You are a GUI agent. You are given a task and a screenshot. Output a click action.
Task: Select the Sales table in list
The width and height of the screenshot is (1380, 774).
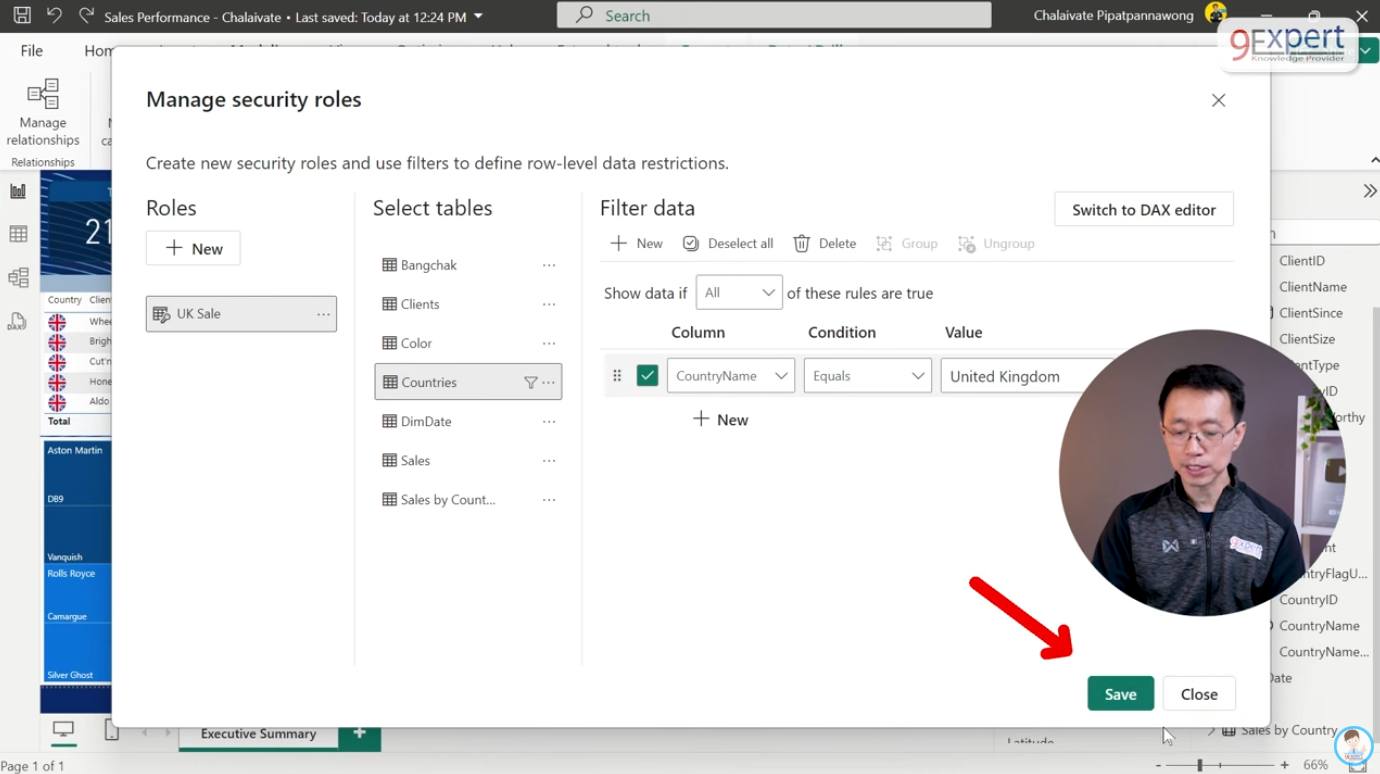coord(415,460)
